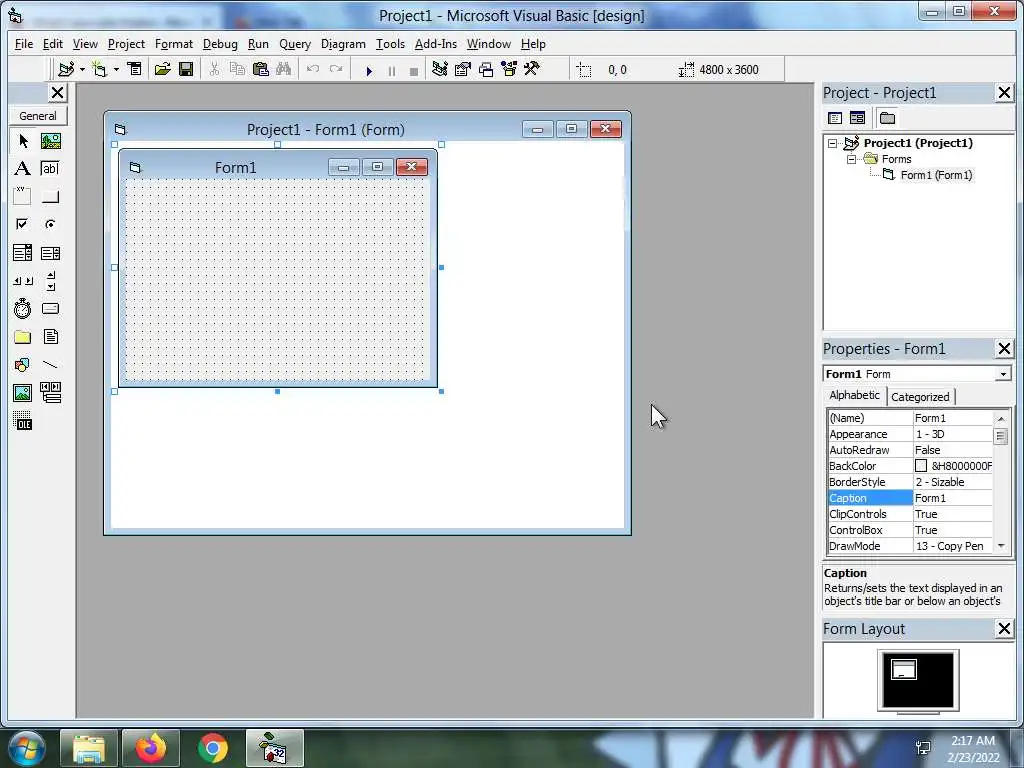Select the BorderStyle property row
Screen dimensions: 1024x768
point(910,482)
